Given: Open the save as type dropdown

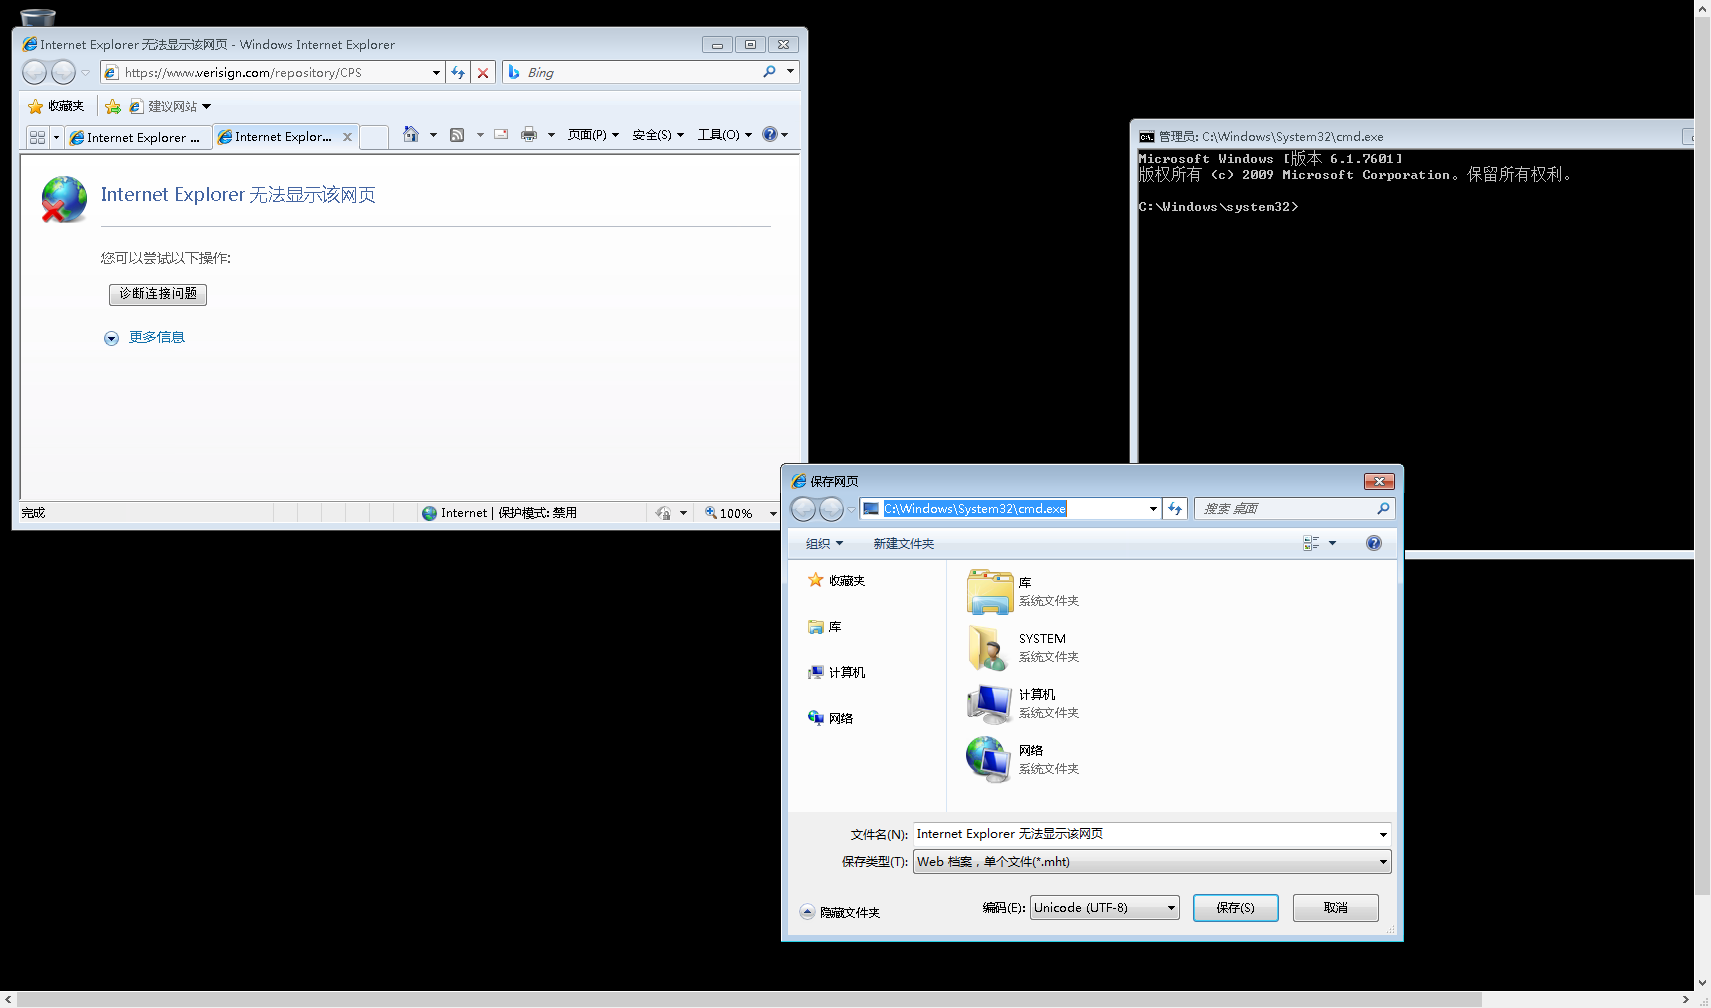Looking at the screenshot, I should coord(1383,861).
